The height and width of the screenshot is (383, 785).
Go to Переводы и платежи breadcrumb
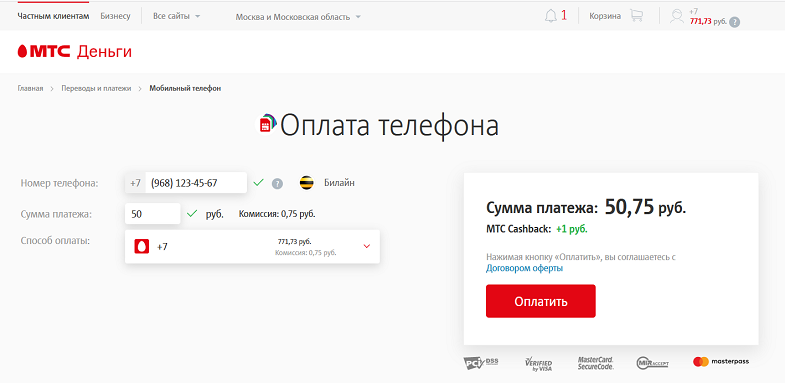click(96, 89)
